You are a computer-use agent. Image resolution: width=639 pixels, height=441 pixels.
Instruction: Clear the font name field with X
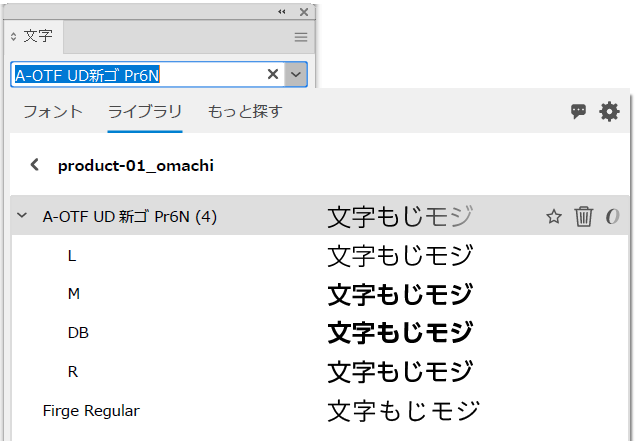coord(273,74)
